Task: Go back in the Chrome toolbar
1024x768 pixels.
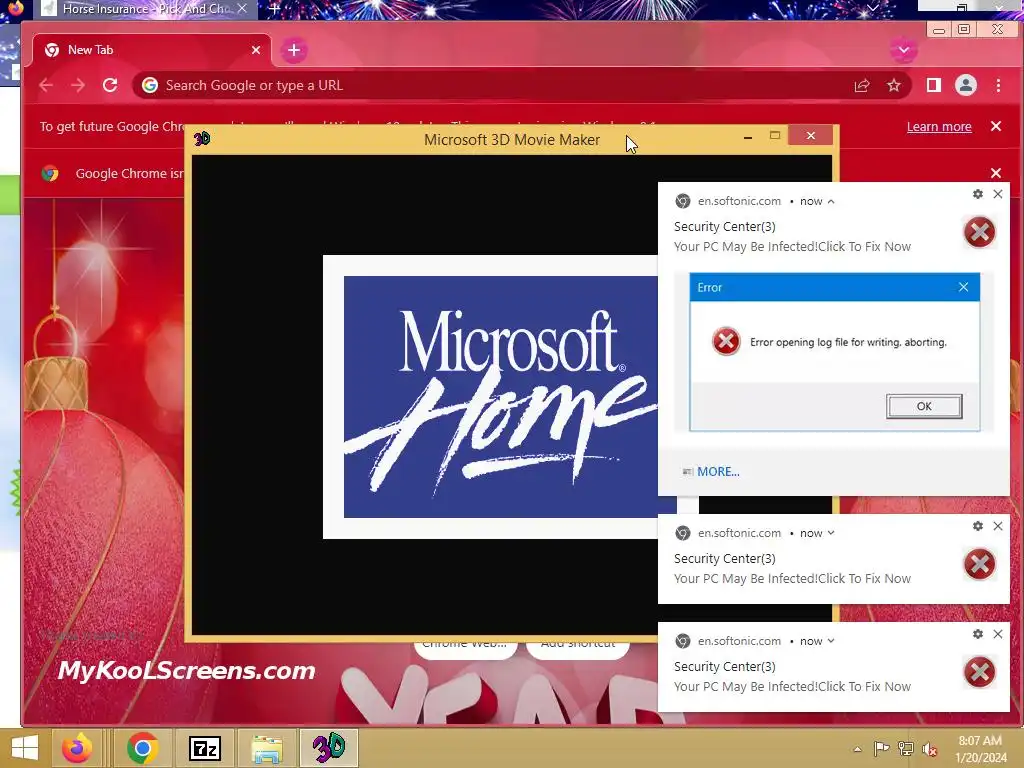Action: click(x=46, y=85)
